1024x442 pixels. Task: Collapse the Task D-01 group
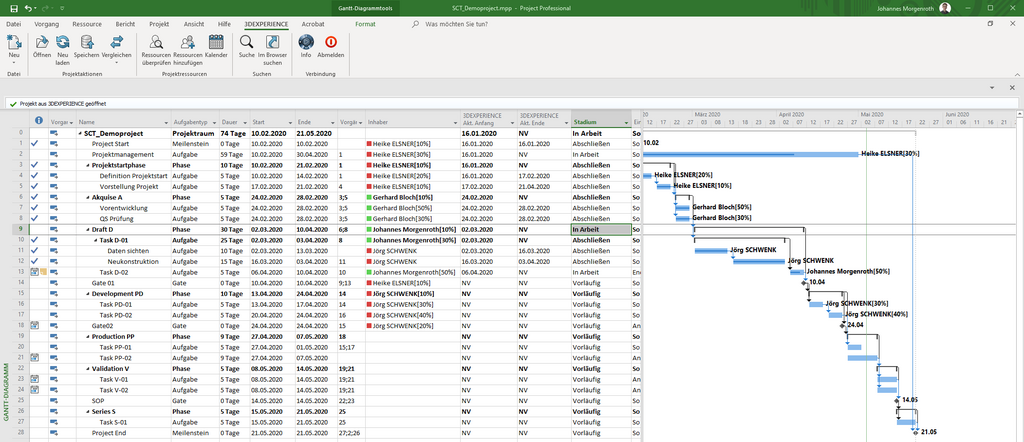tap(96, 240)
